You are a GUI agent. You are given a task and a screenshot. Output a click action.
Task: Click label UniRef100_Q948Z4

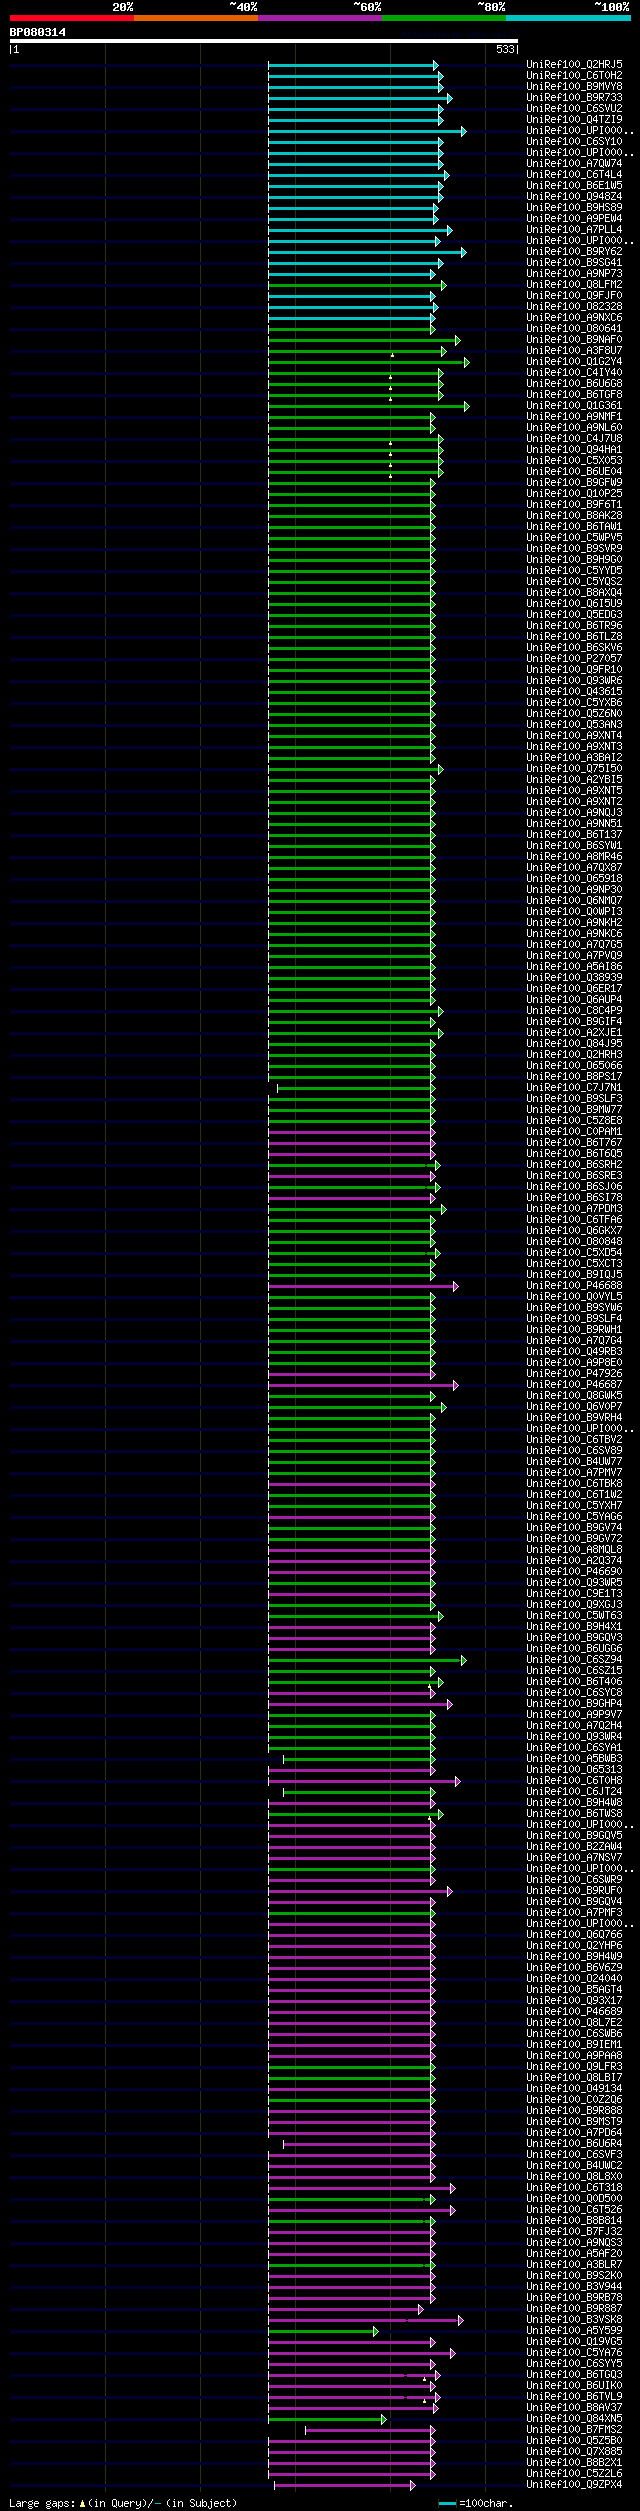pos(574,196)
